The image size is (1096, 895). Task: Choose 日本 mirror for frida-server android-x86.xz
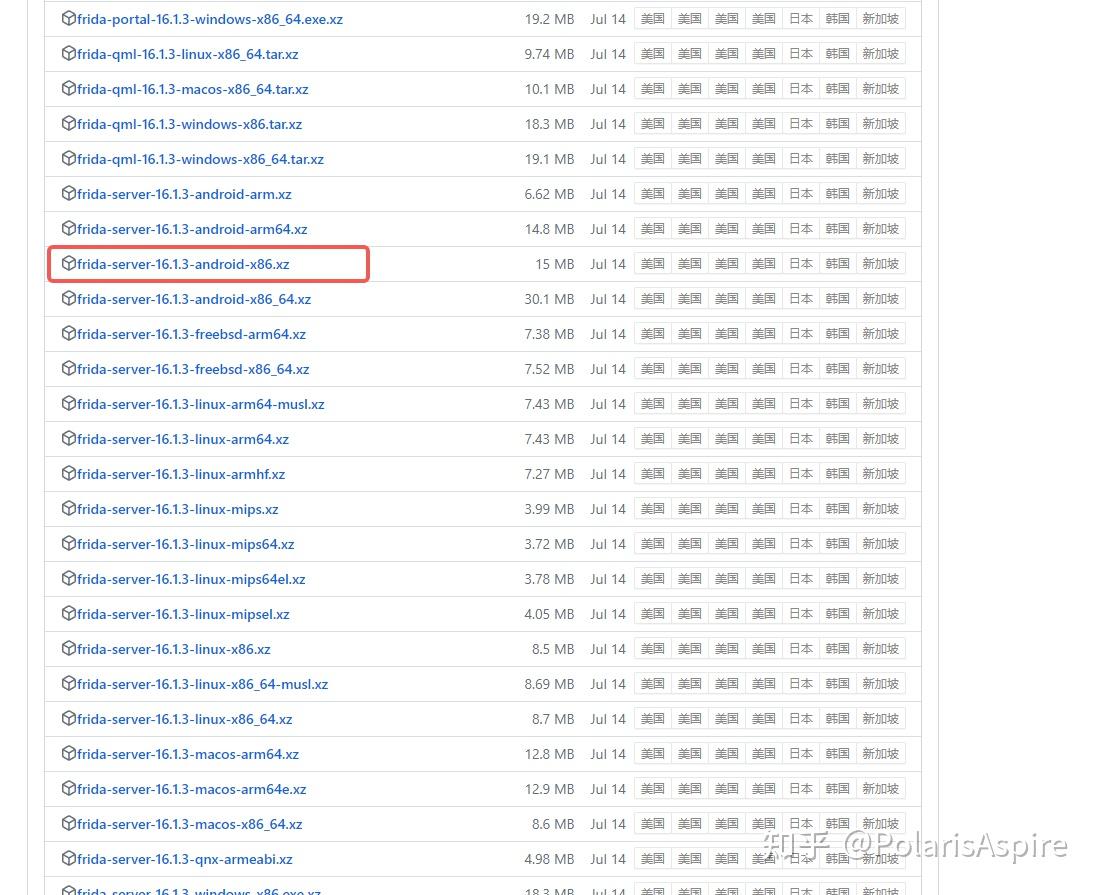(x=800, y=264)
